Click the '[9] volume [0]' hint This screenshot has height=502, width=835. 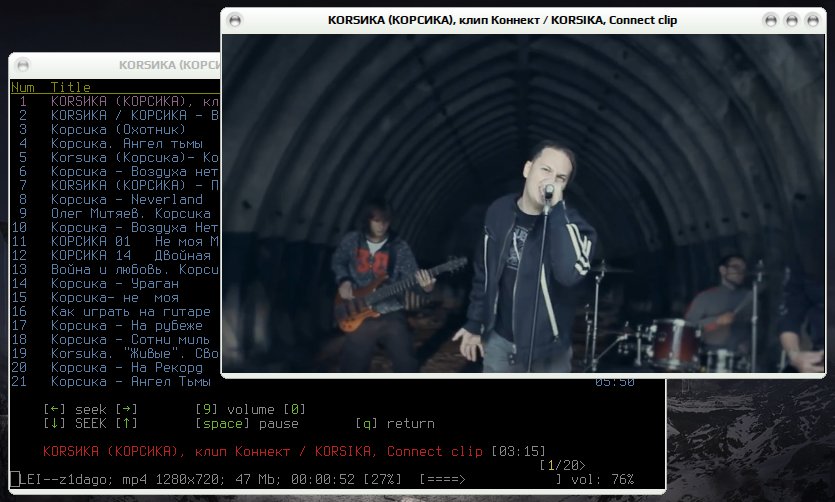point(250,409)
